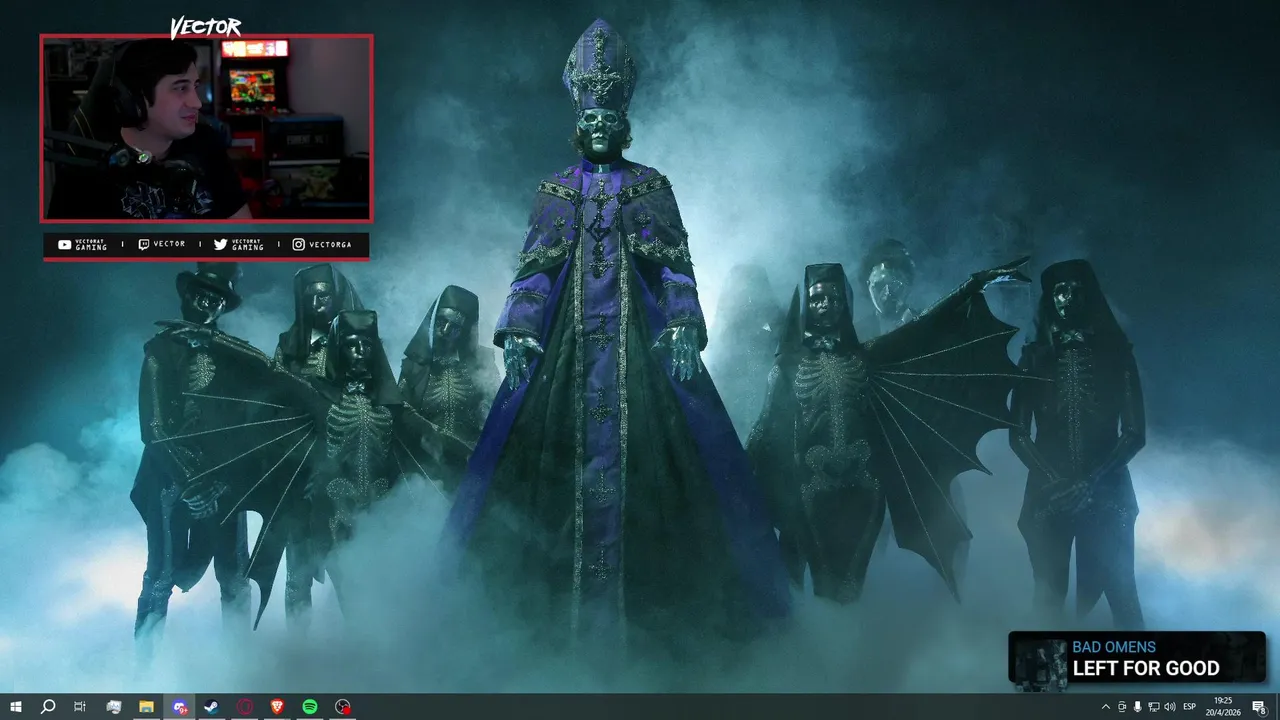Switch input language via ESP indicator
Viewport: 1280px width, 720px height.
[1190, 707]
